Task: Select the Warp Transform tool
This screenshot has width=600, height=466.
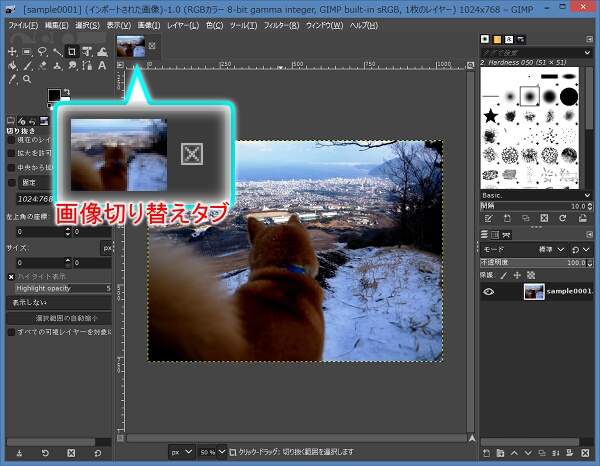Action: (x=102, y=51)
